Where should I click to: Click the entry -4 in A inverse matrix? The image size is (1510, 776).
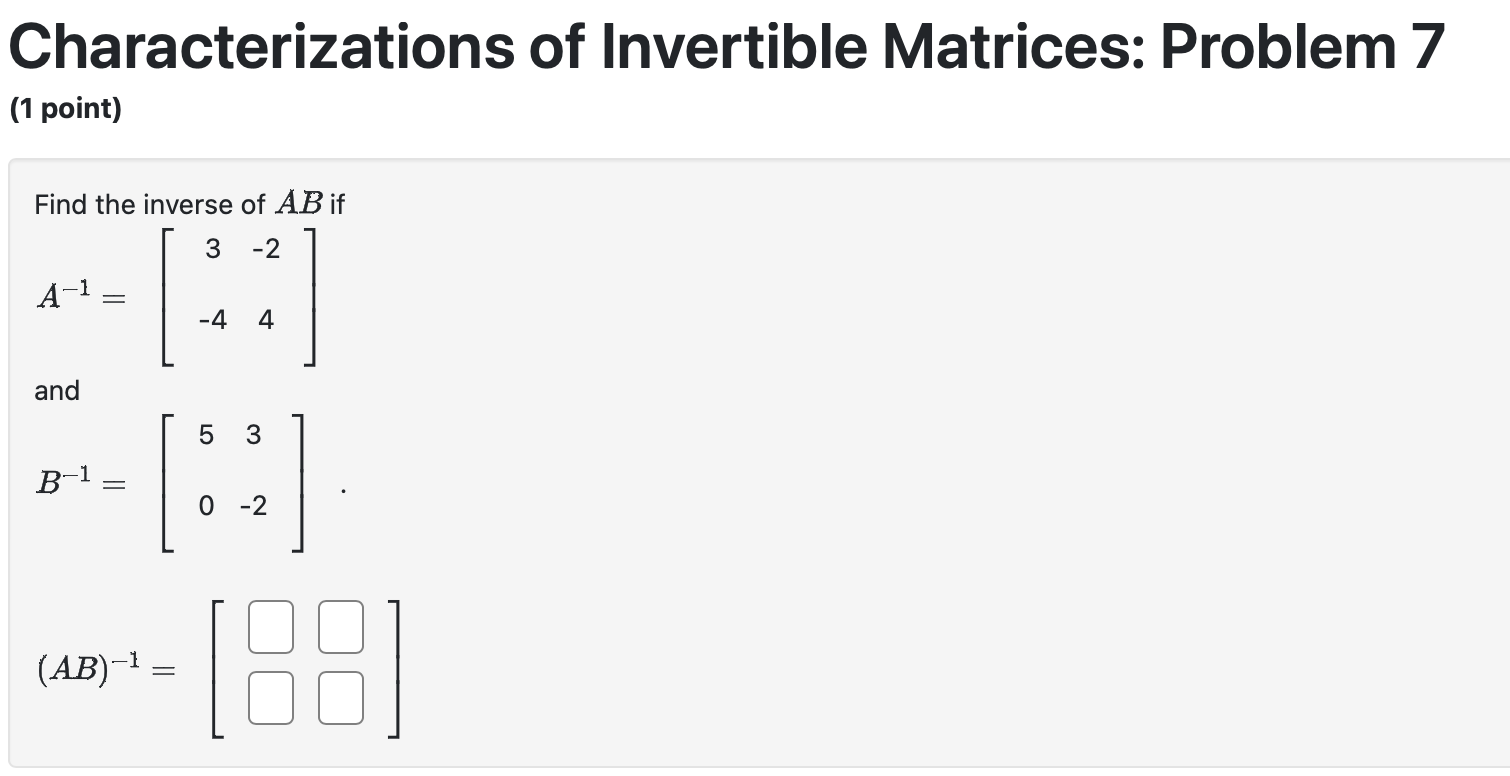[x=213, y=320]
